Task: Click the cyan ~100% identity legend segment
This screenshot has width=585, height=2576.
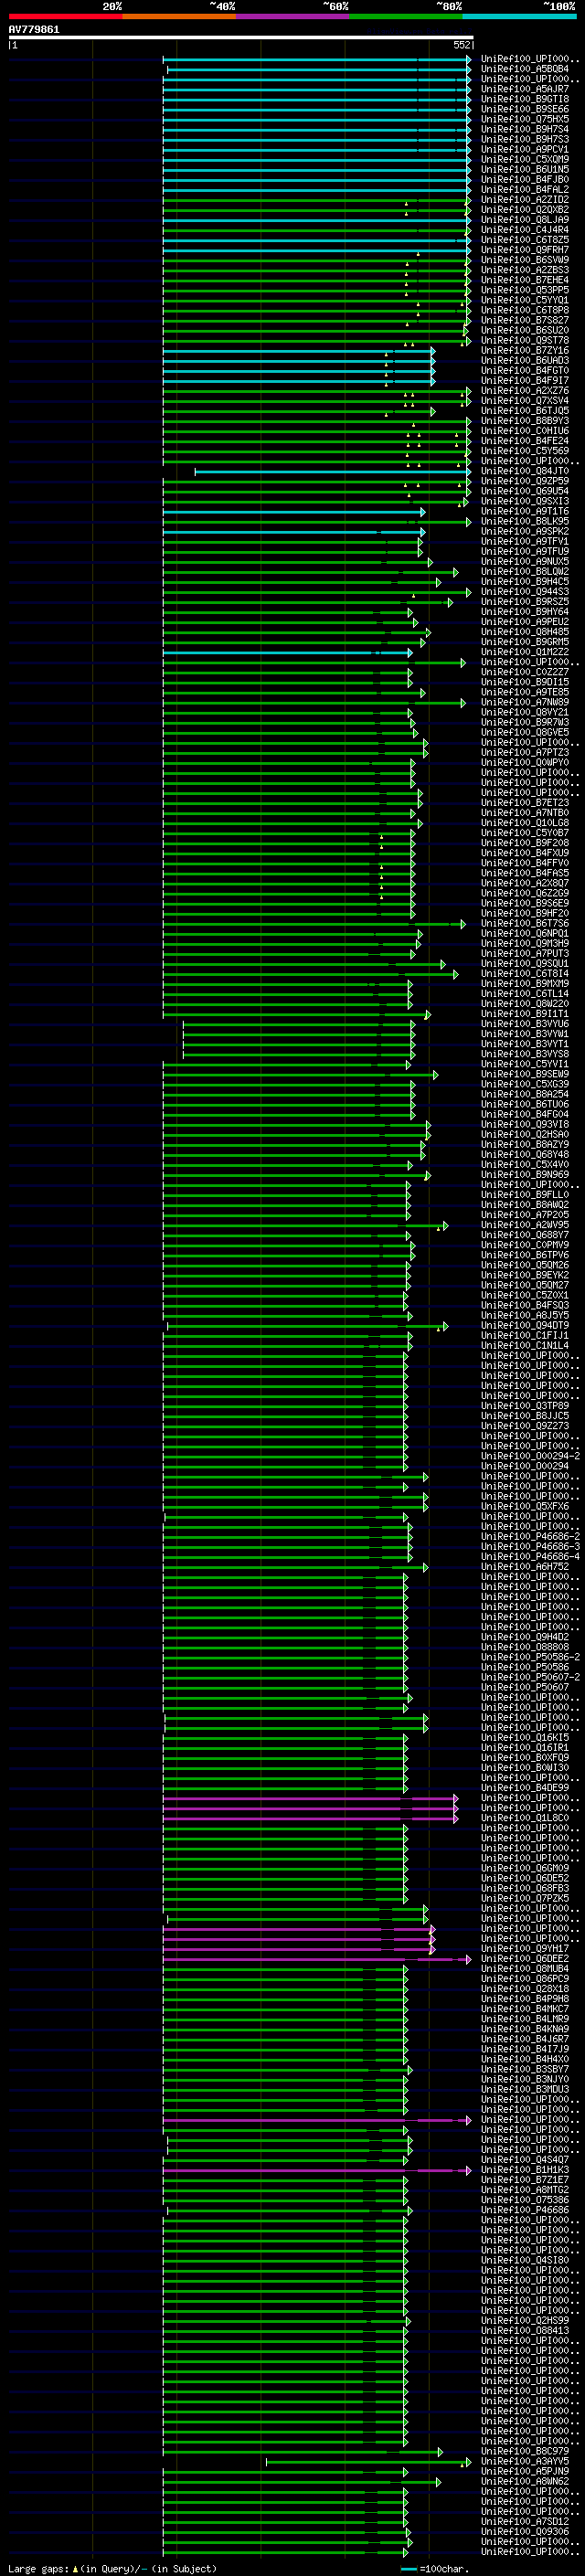Action: pos(520,16)
